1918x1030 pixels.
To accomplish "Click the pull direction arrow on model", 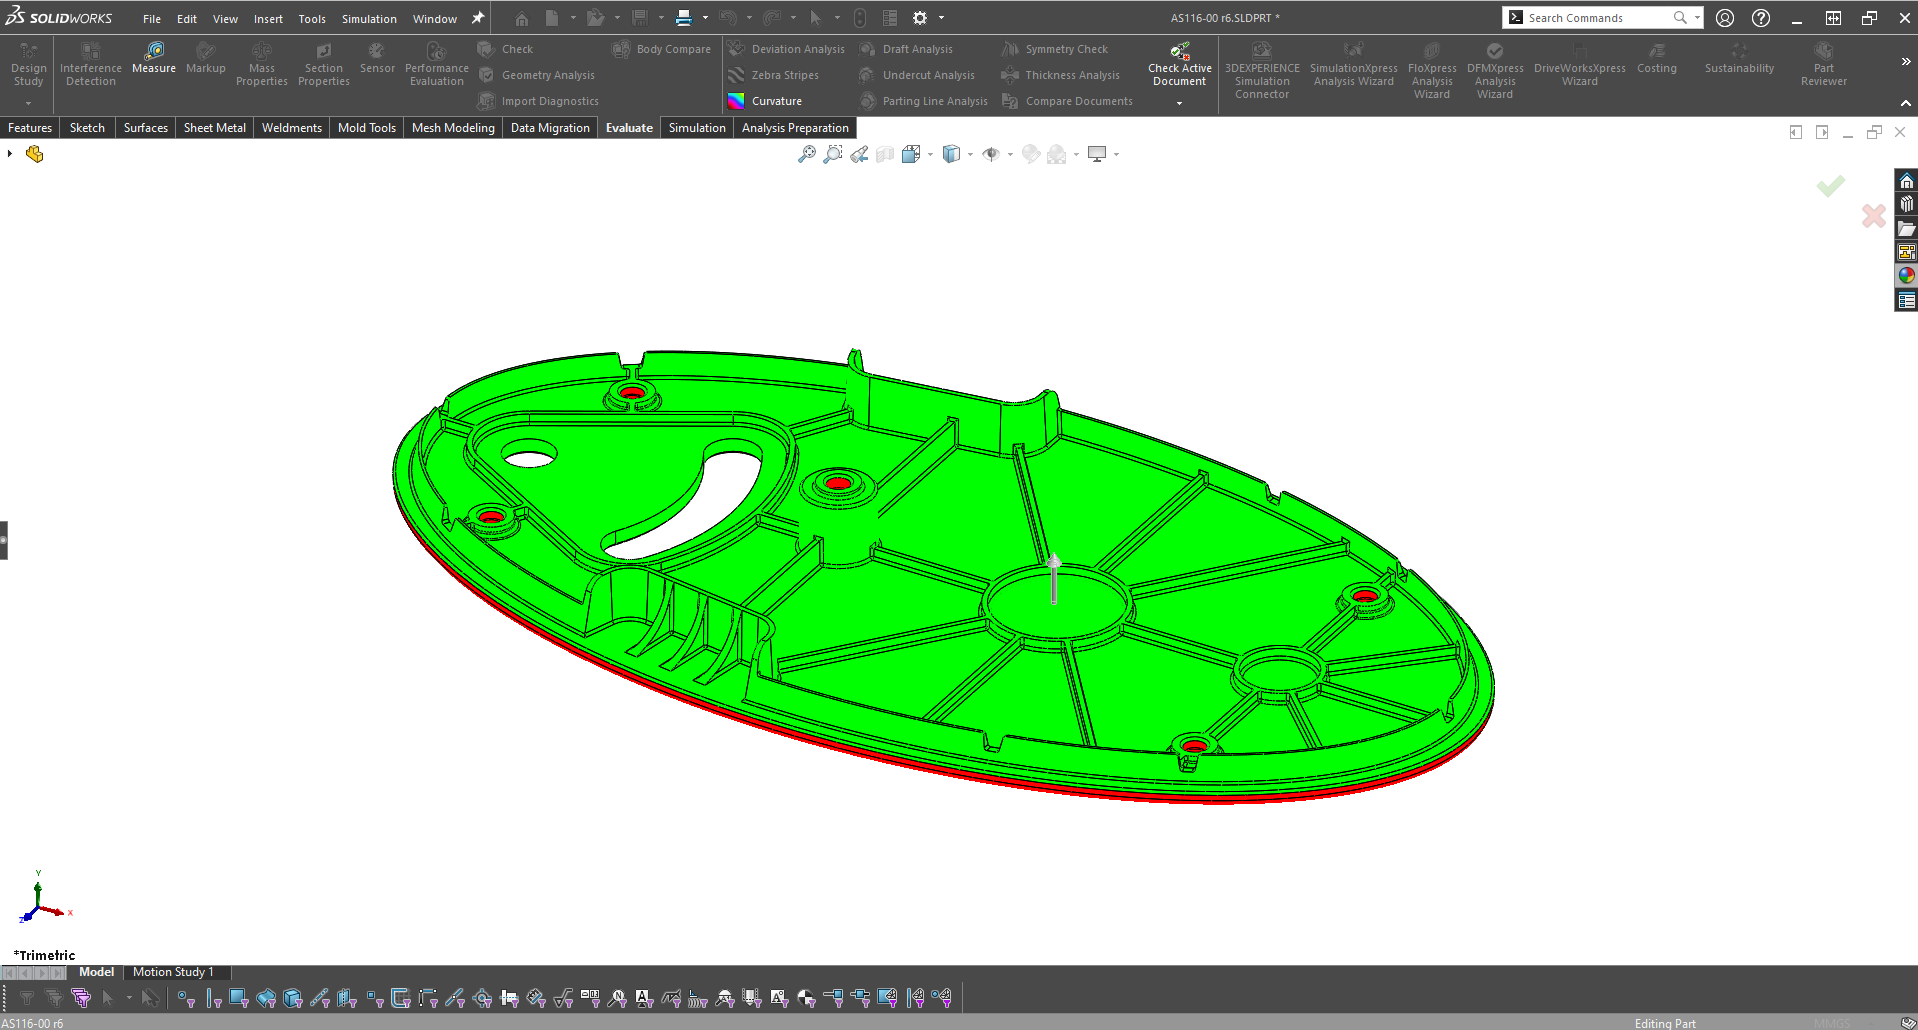I will click(x=1054, y=579).
